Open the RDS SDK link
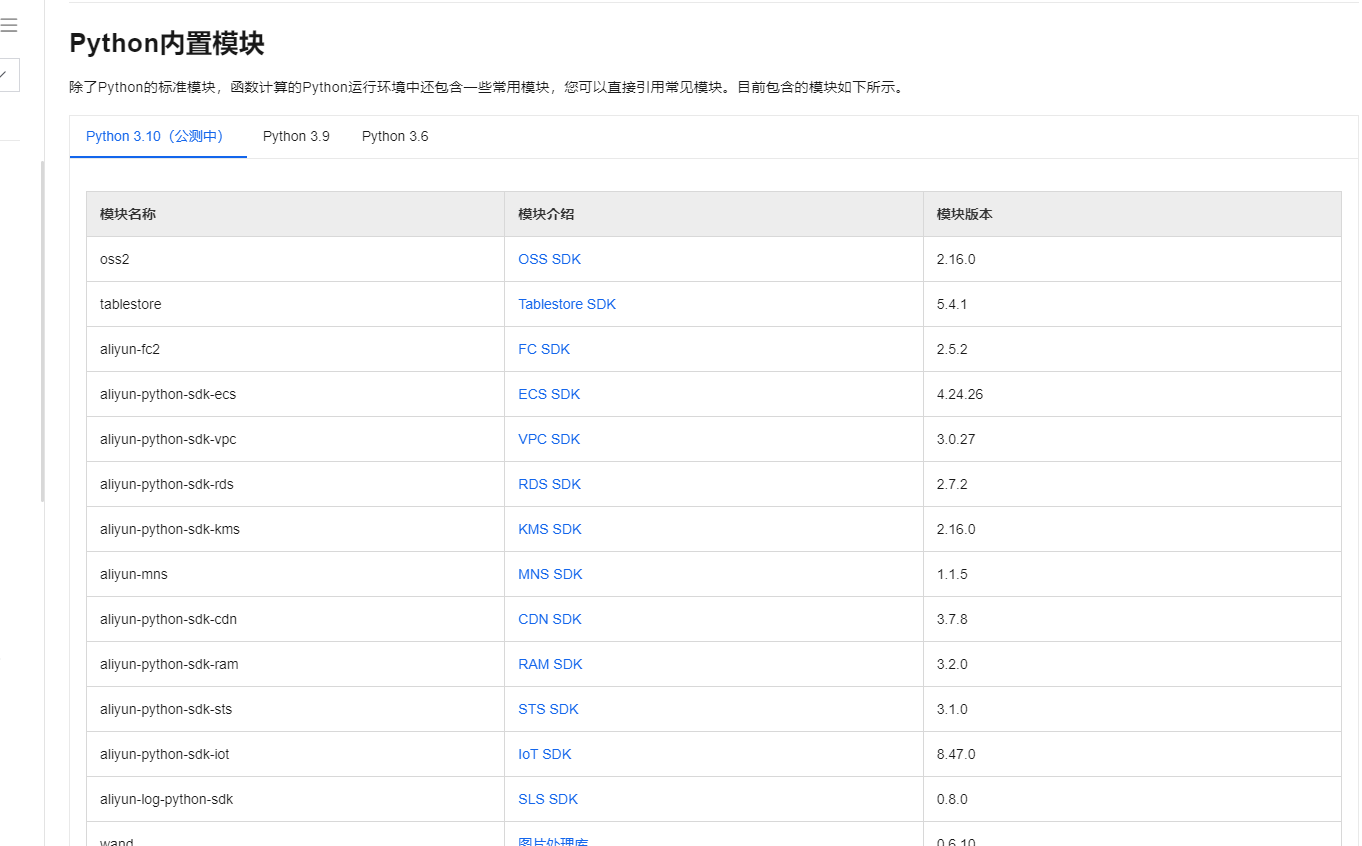Viewport: 1362px width, 846px height. coord(550,484)
